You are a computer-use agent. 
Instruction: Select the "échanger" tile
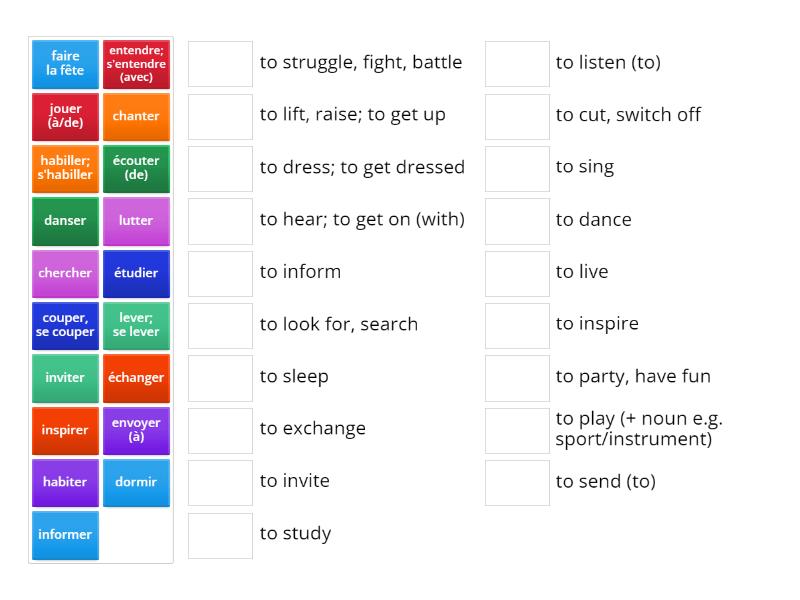point(136,377)
